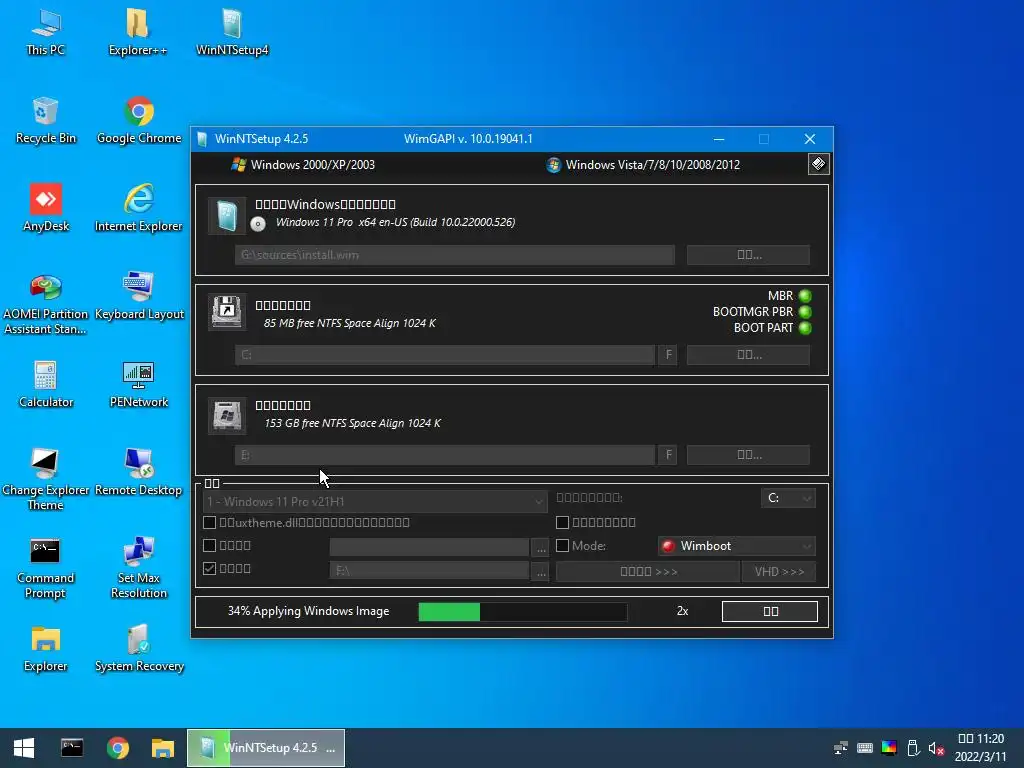Click the boot drive C: path field
1024x768 pixels.
tap(445, 355)
